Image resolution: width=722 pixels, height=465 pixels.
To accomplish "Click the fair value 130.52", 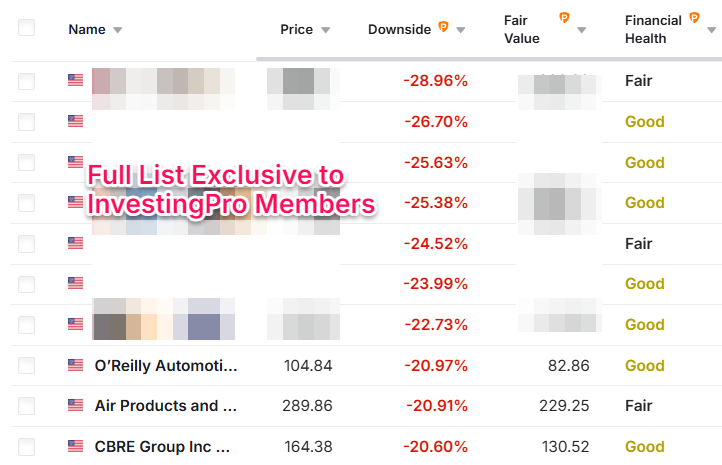I will 565,447.
